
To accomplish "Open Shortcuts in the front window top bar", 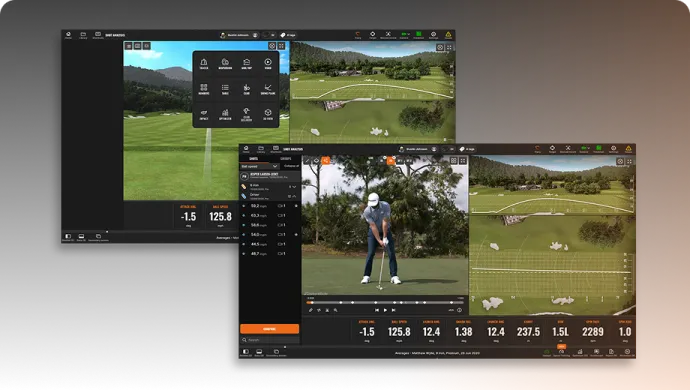I will coord(276,149).
